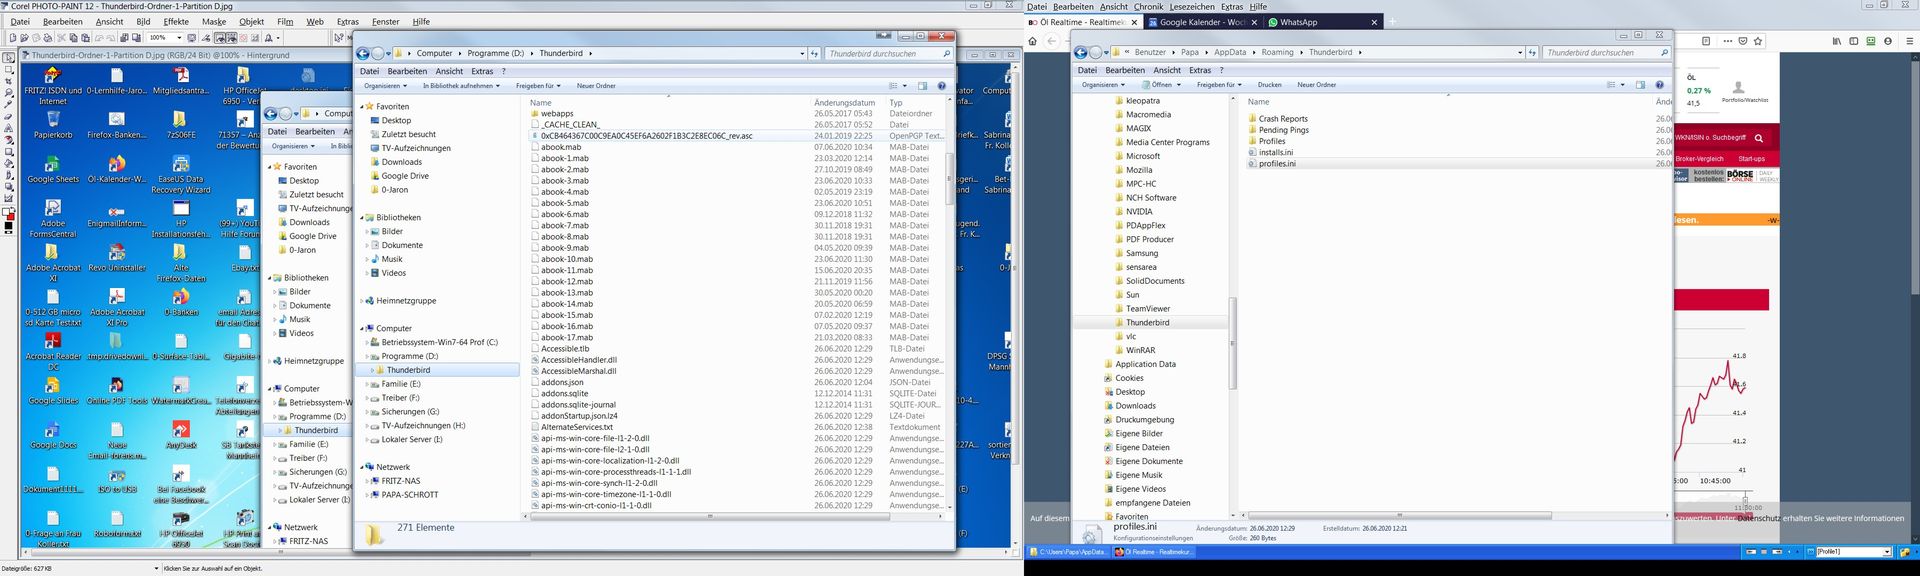
Task: Toggle Firefox reader view icon
Action: point(1706,41)
